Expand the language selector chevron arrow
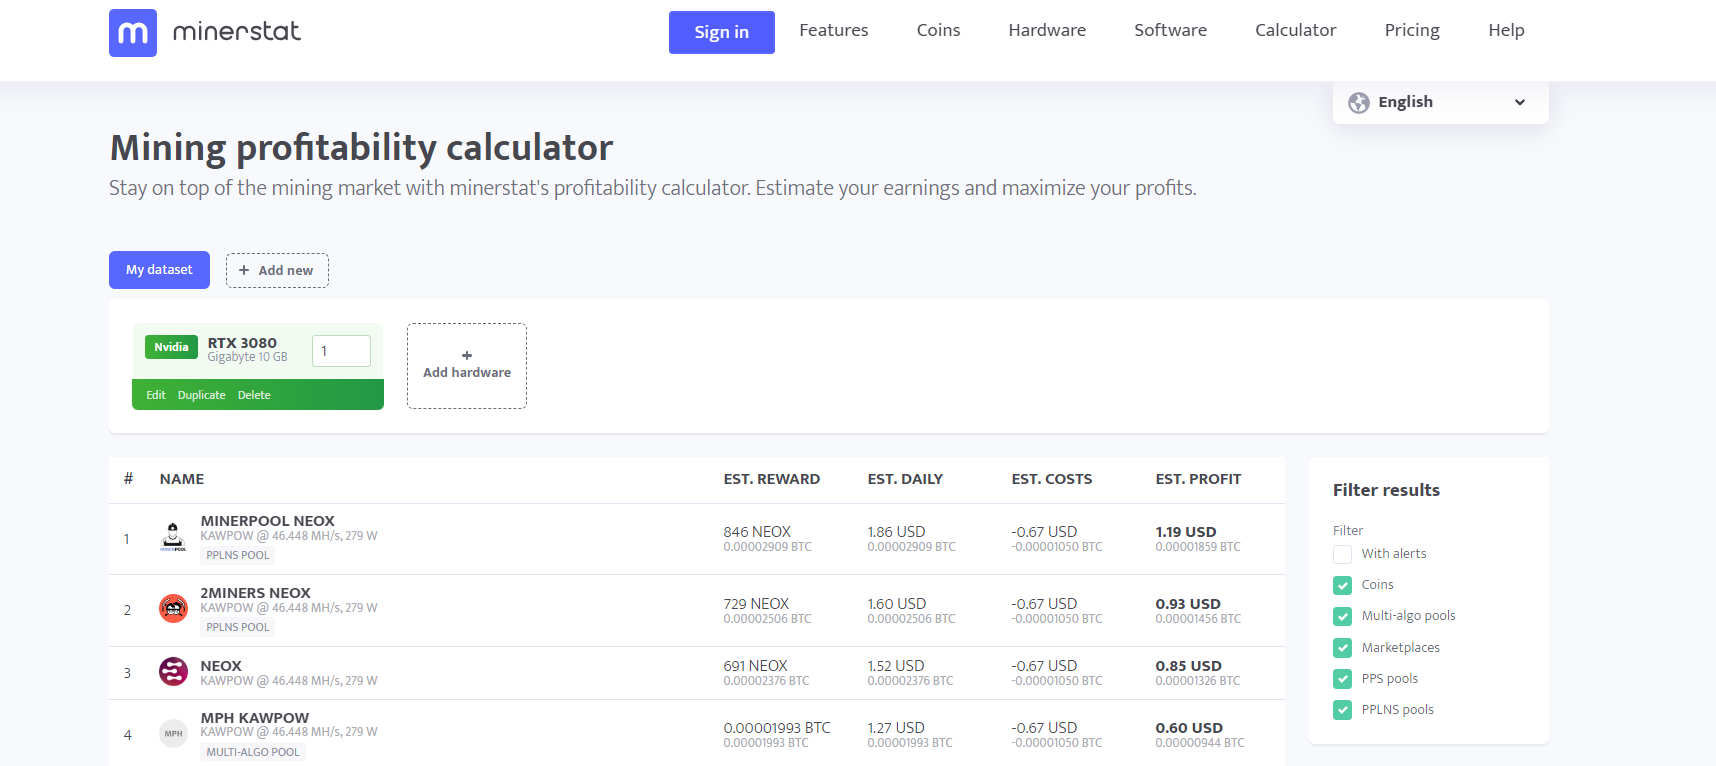The image size is (1716, 766). [1520, 103]
